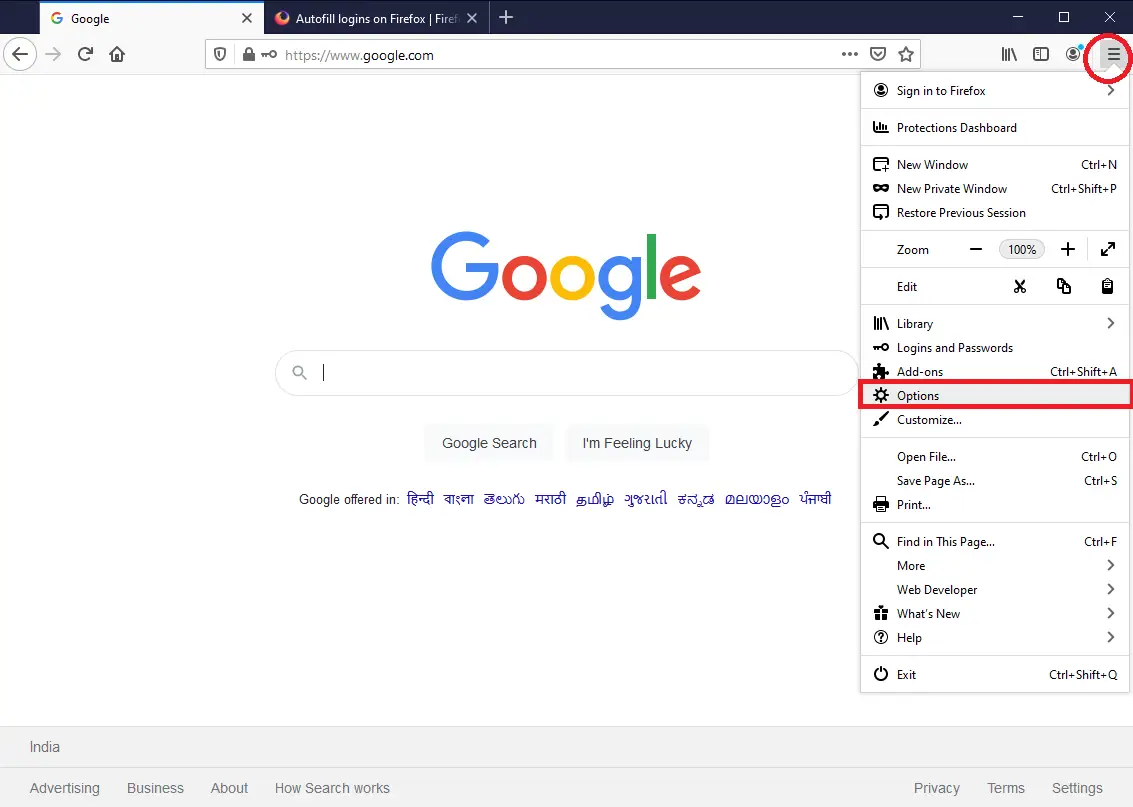Open the About footer link
Screen dimensions: 1133x807
[x=229, y=787]
